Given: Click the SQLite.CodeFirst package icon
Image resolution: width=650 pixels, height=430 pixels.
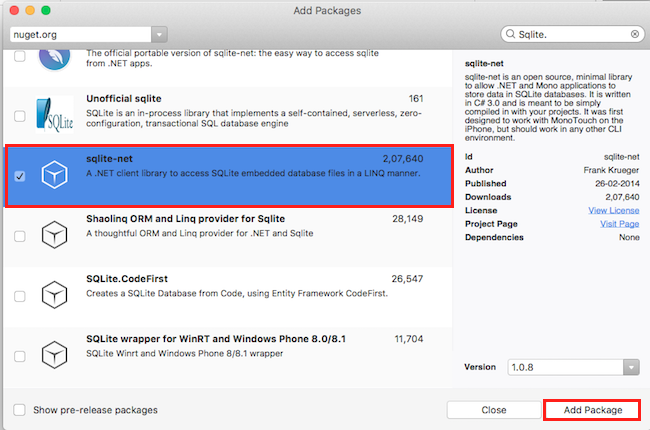Looking at the screenshot, I should tap(54, 294).
